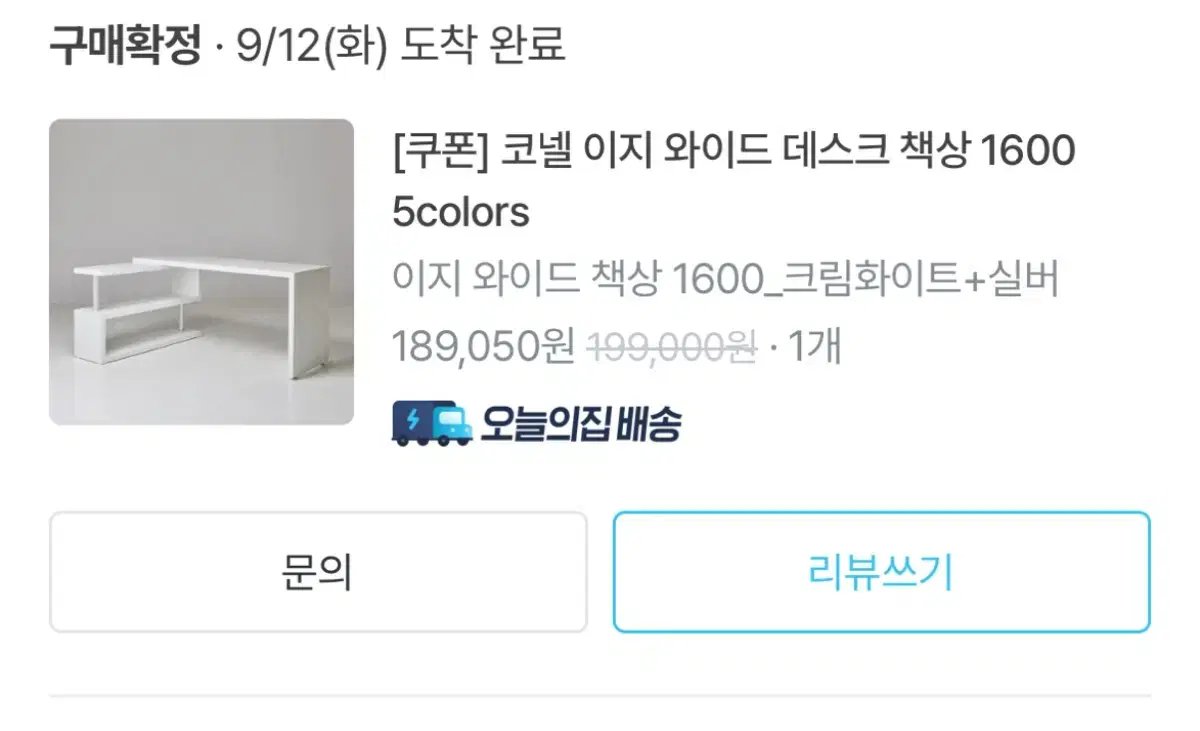
Task: Click the 189,050원 discounted price
Action: pos(483,347)
